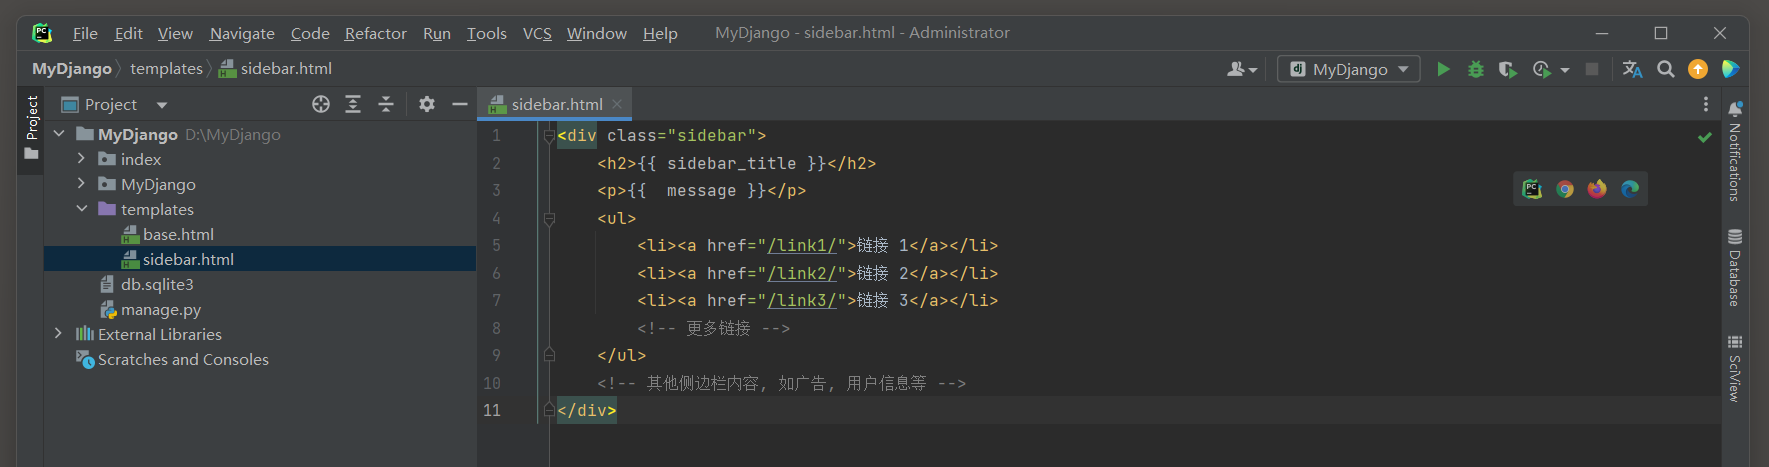This screenshot has width=1769, height=467.
Task: Follow the /link1/ href in code
Action: pyautogui.click(x=802, y=246)
